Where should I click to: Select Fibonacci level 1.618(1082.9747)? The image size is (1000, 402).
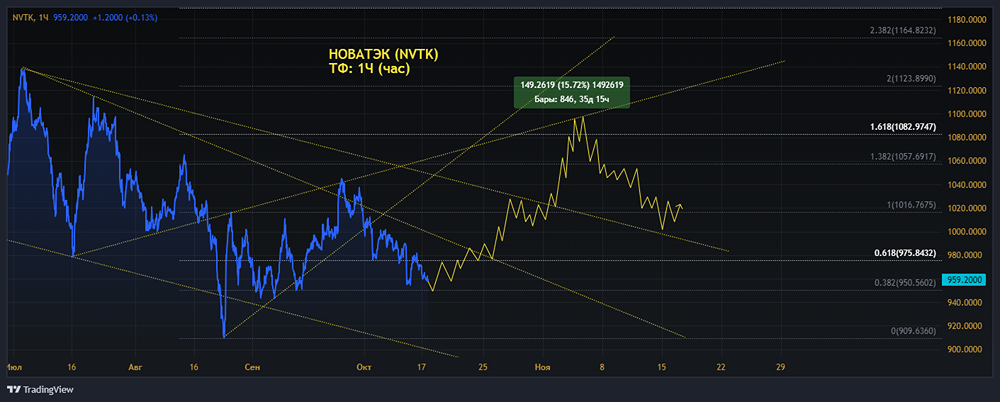click(902, 128)
